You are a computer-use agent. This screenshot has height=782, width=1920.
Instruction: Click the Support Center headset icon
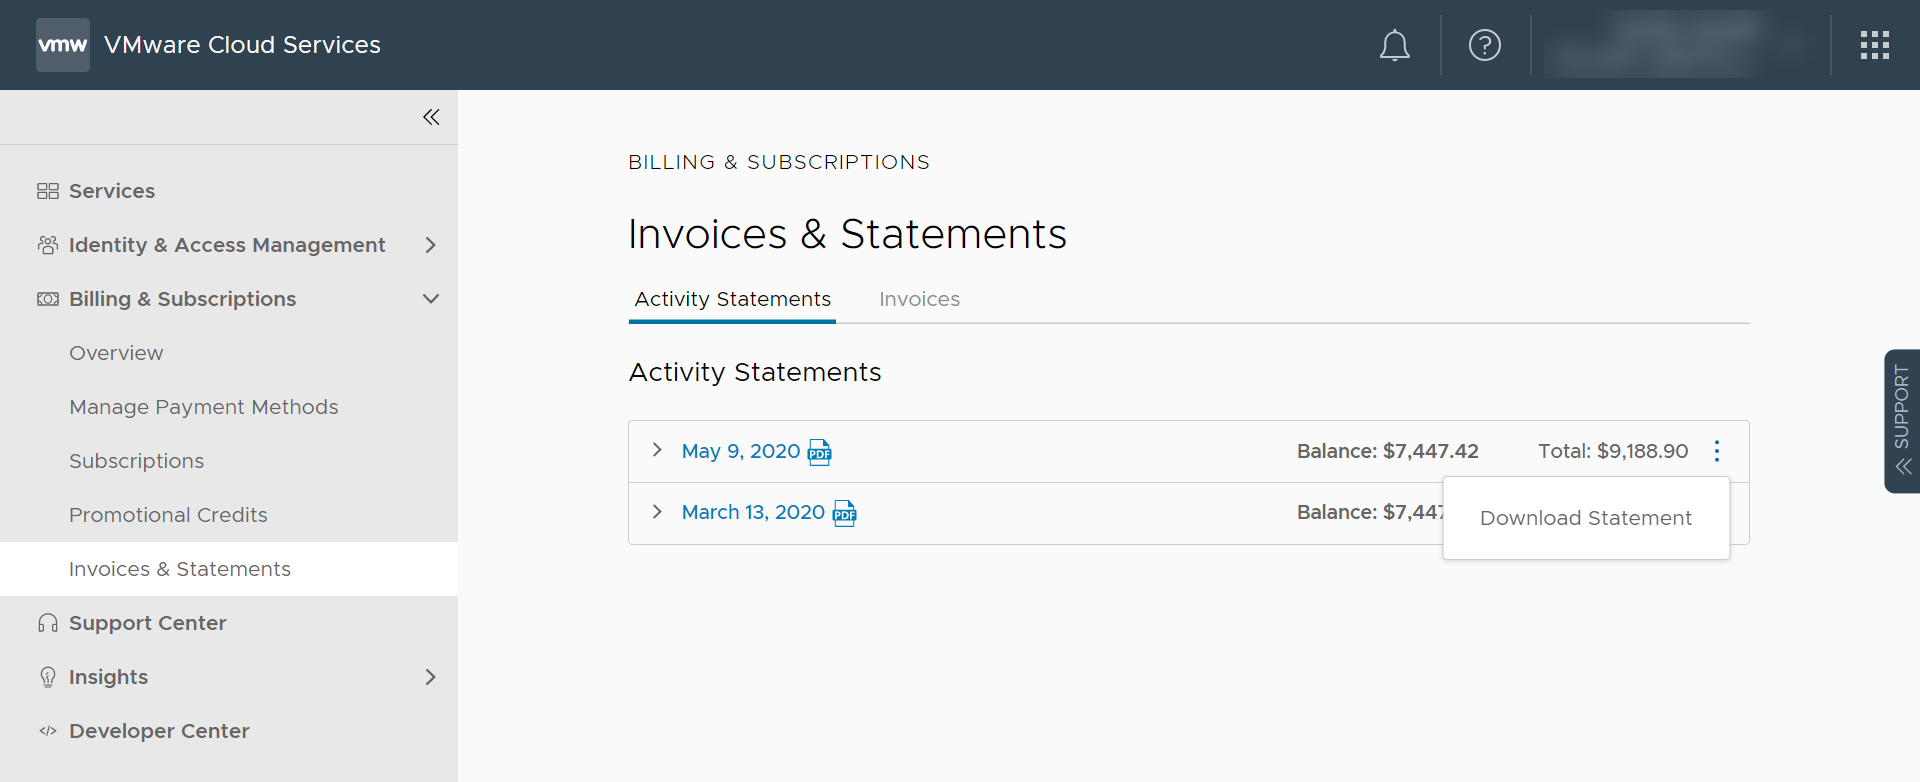[48, 623]
